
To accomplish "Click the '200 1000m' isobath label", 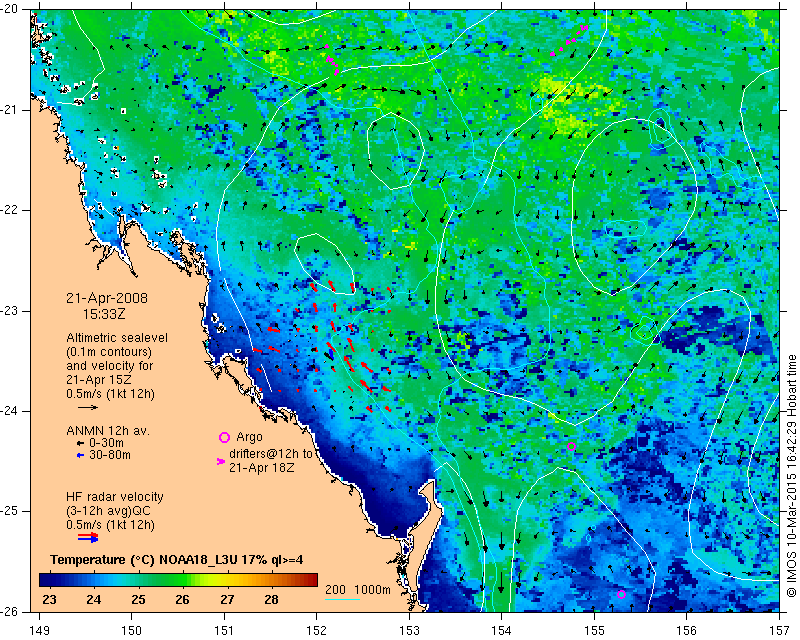I will tap(358, 589).
